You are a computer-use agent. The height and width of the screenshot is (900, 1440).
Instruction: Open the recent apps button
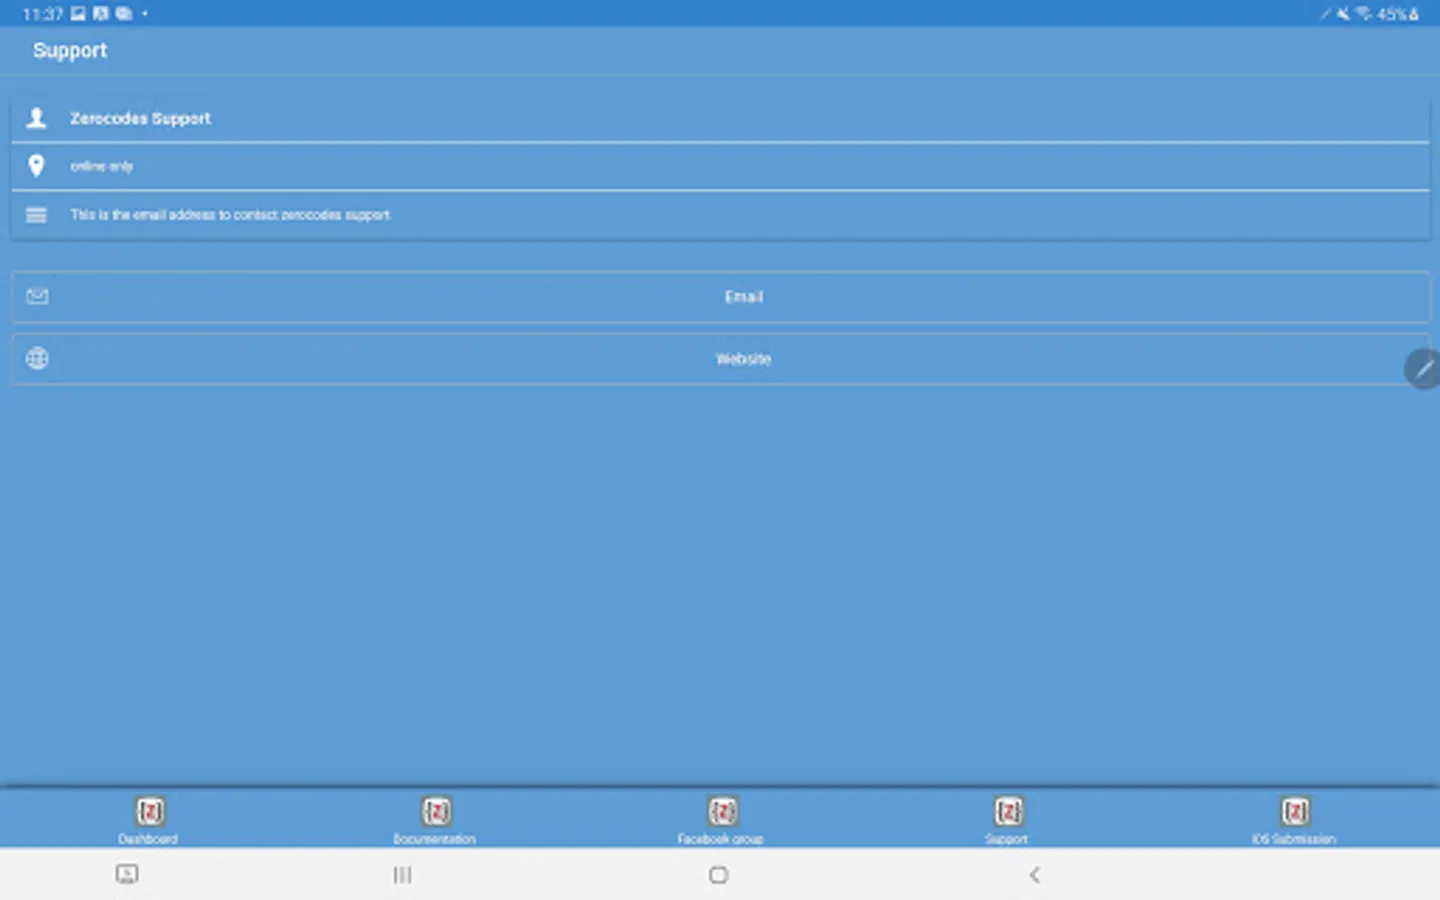coord(402,875)
